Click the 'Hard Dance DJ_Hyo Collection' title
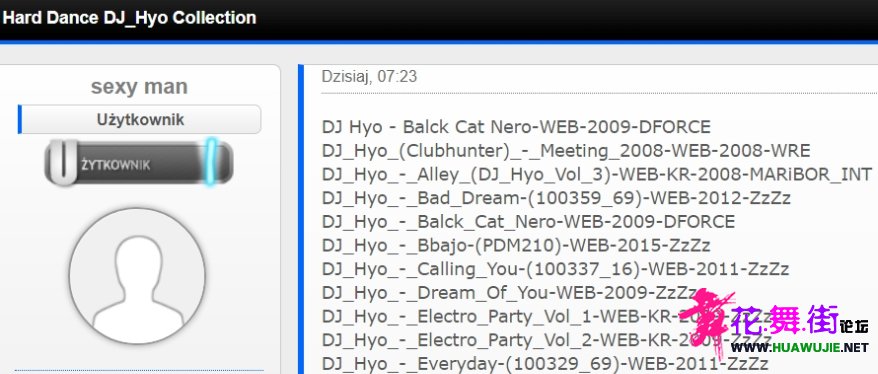 click(129, 17)
